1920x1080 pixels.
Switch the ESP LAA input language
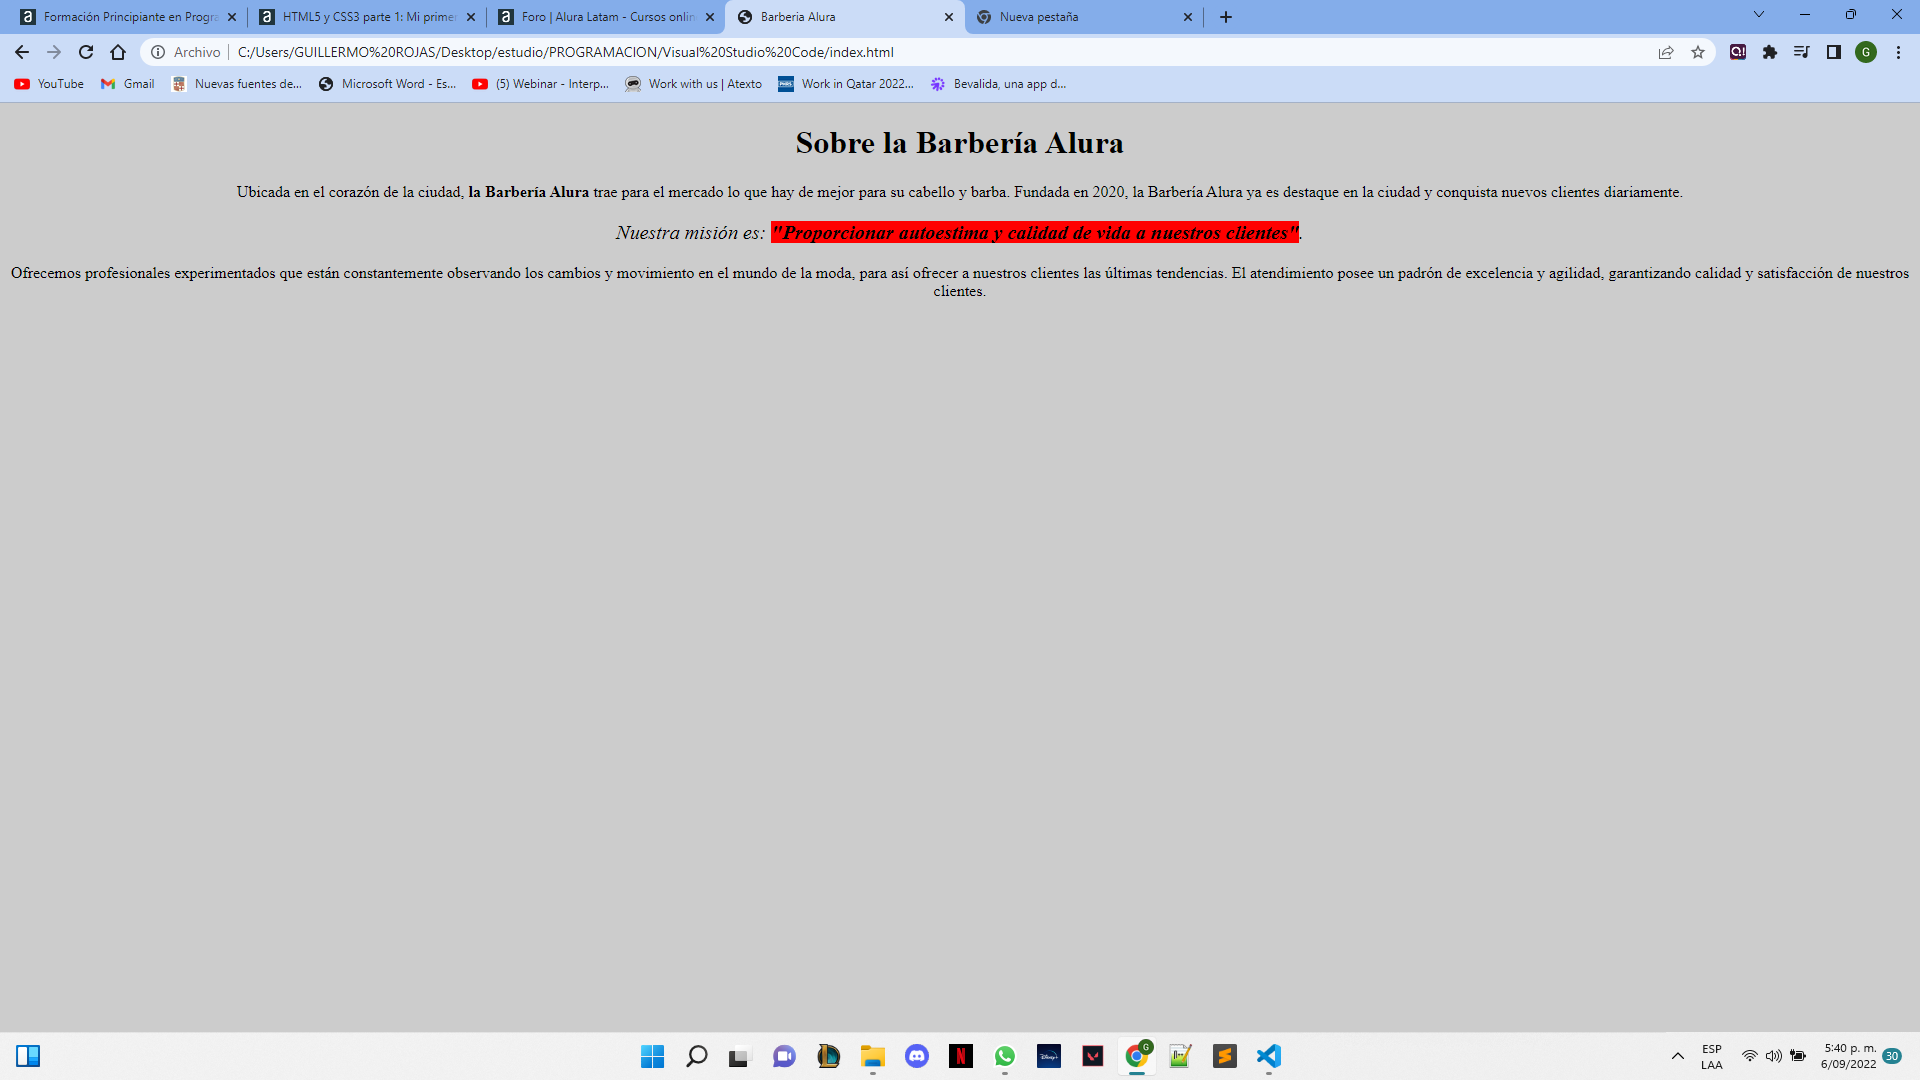[1712, 1056]
